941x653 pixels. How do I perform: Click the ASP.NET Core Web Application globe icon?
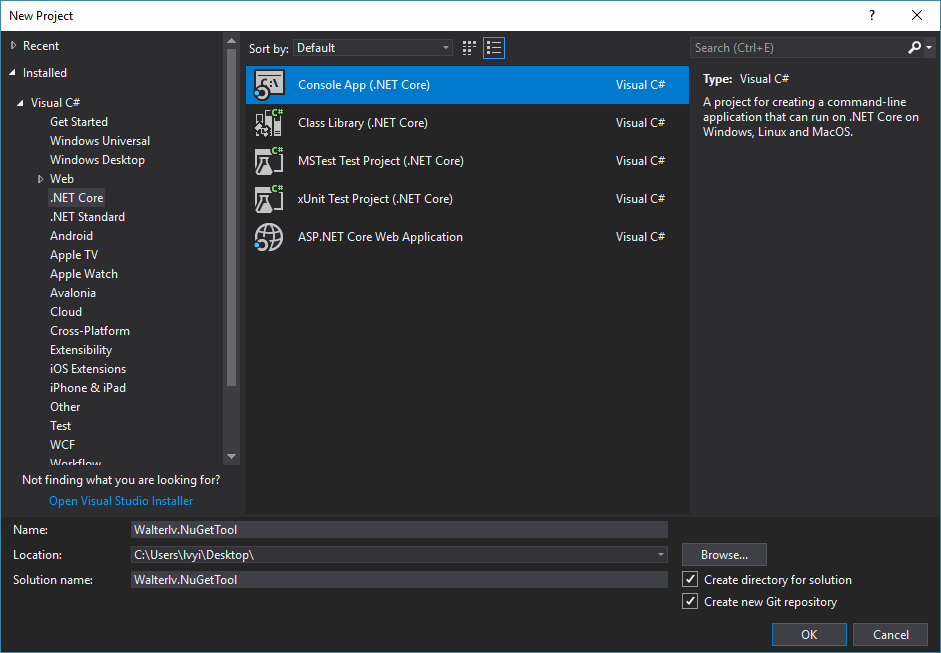pos(269,237)
